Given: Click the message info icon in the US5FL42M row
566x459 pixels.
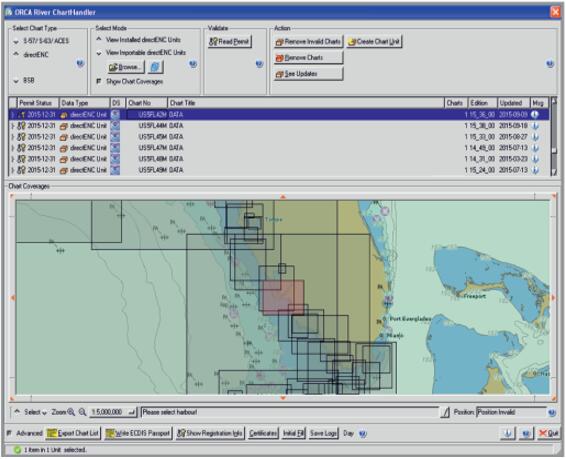Looking at the screenshot, I should [535, 115].
